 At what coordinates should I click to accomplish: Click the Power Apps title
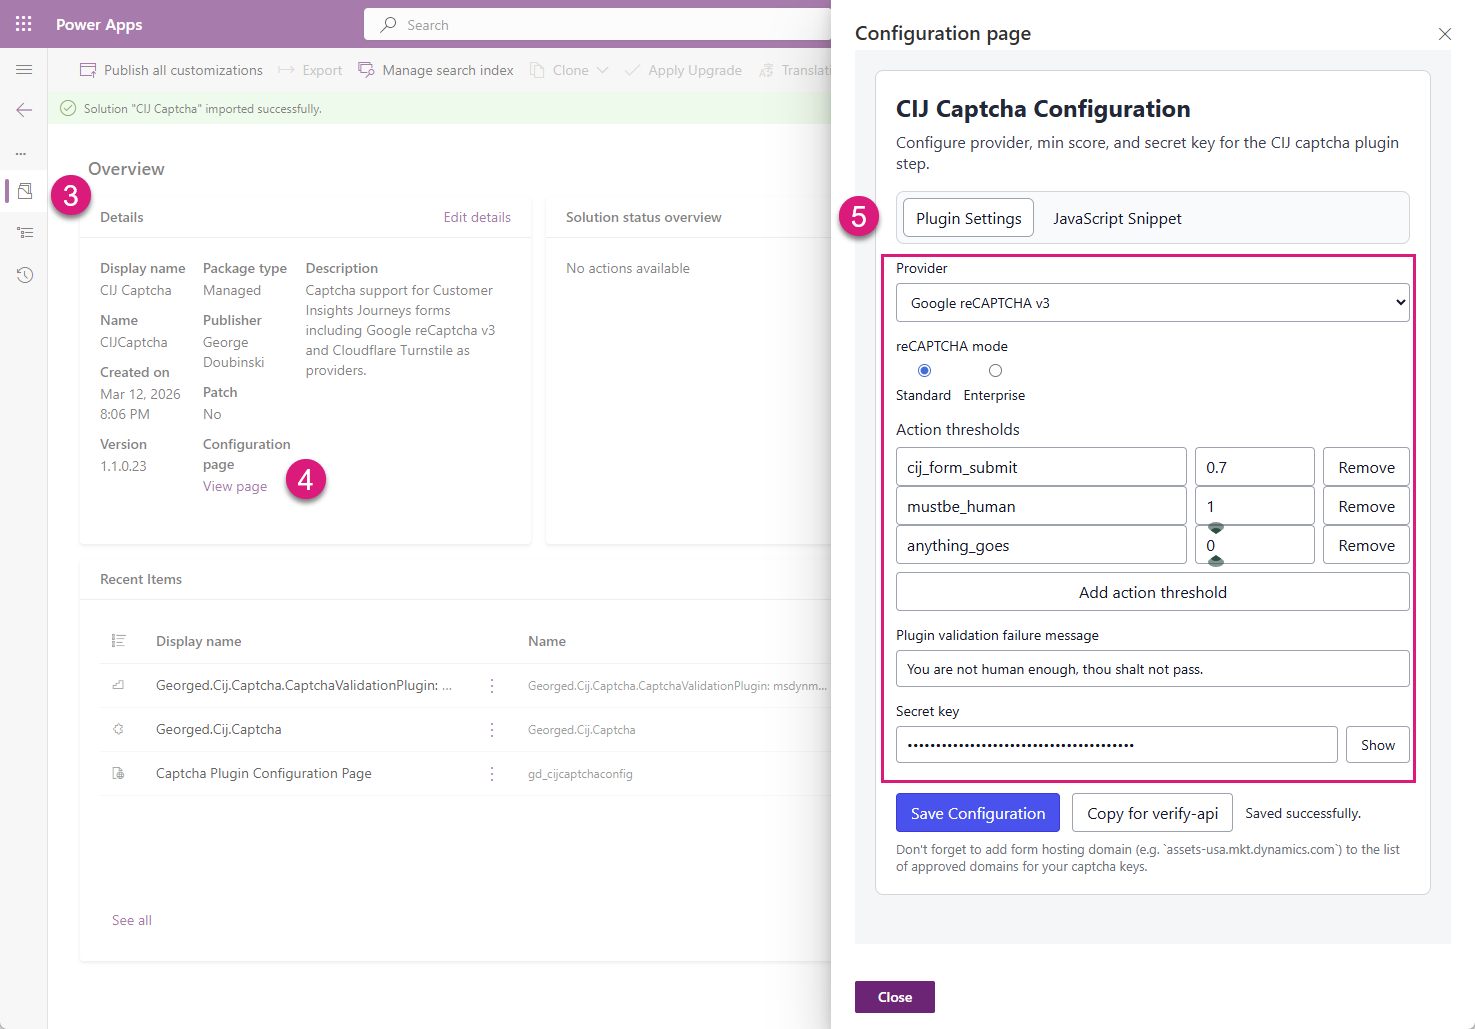99,24
